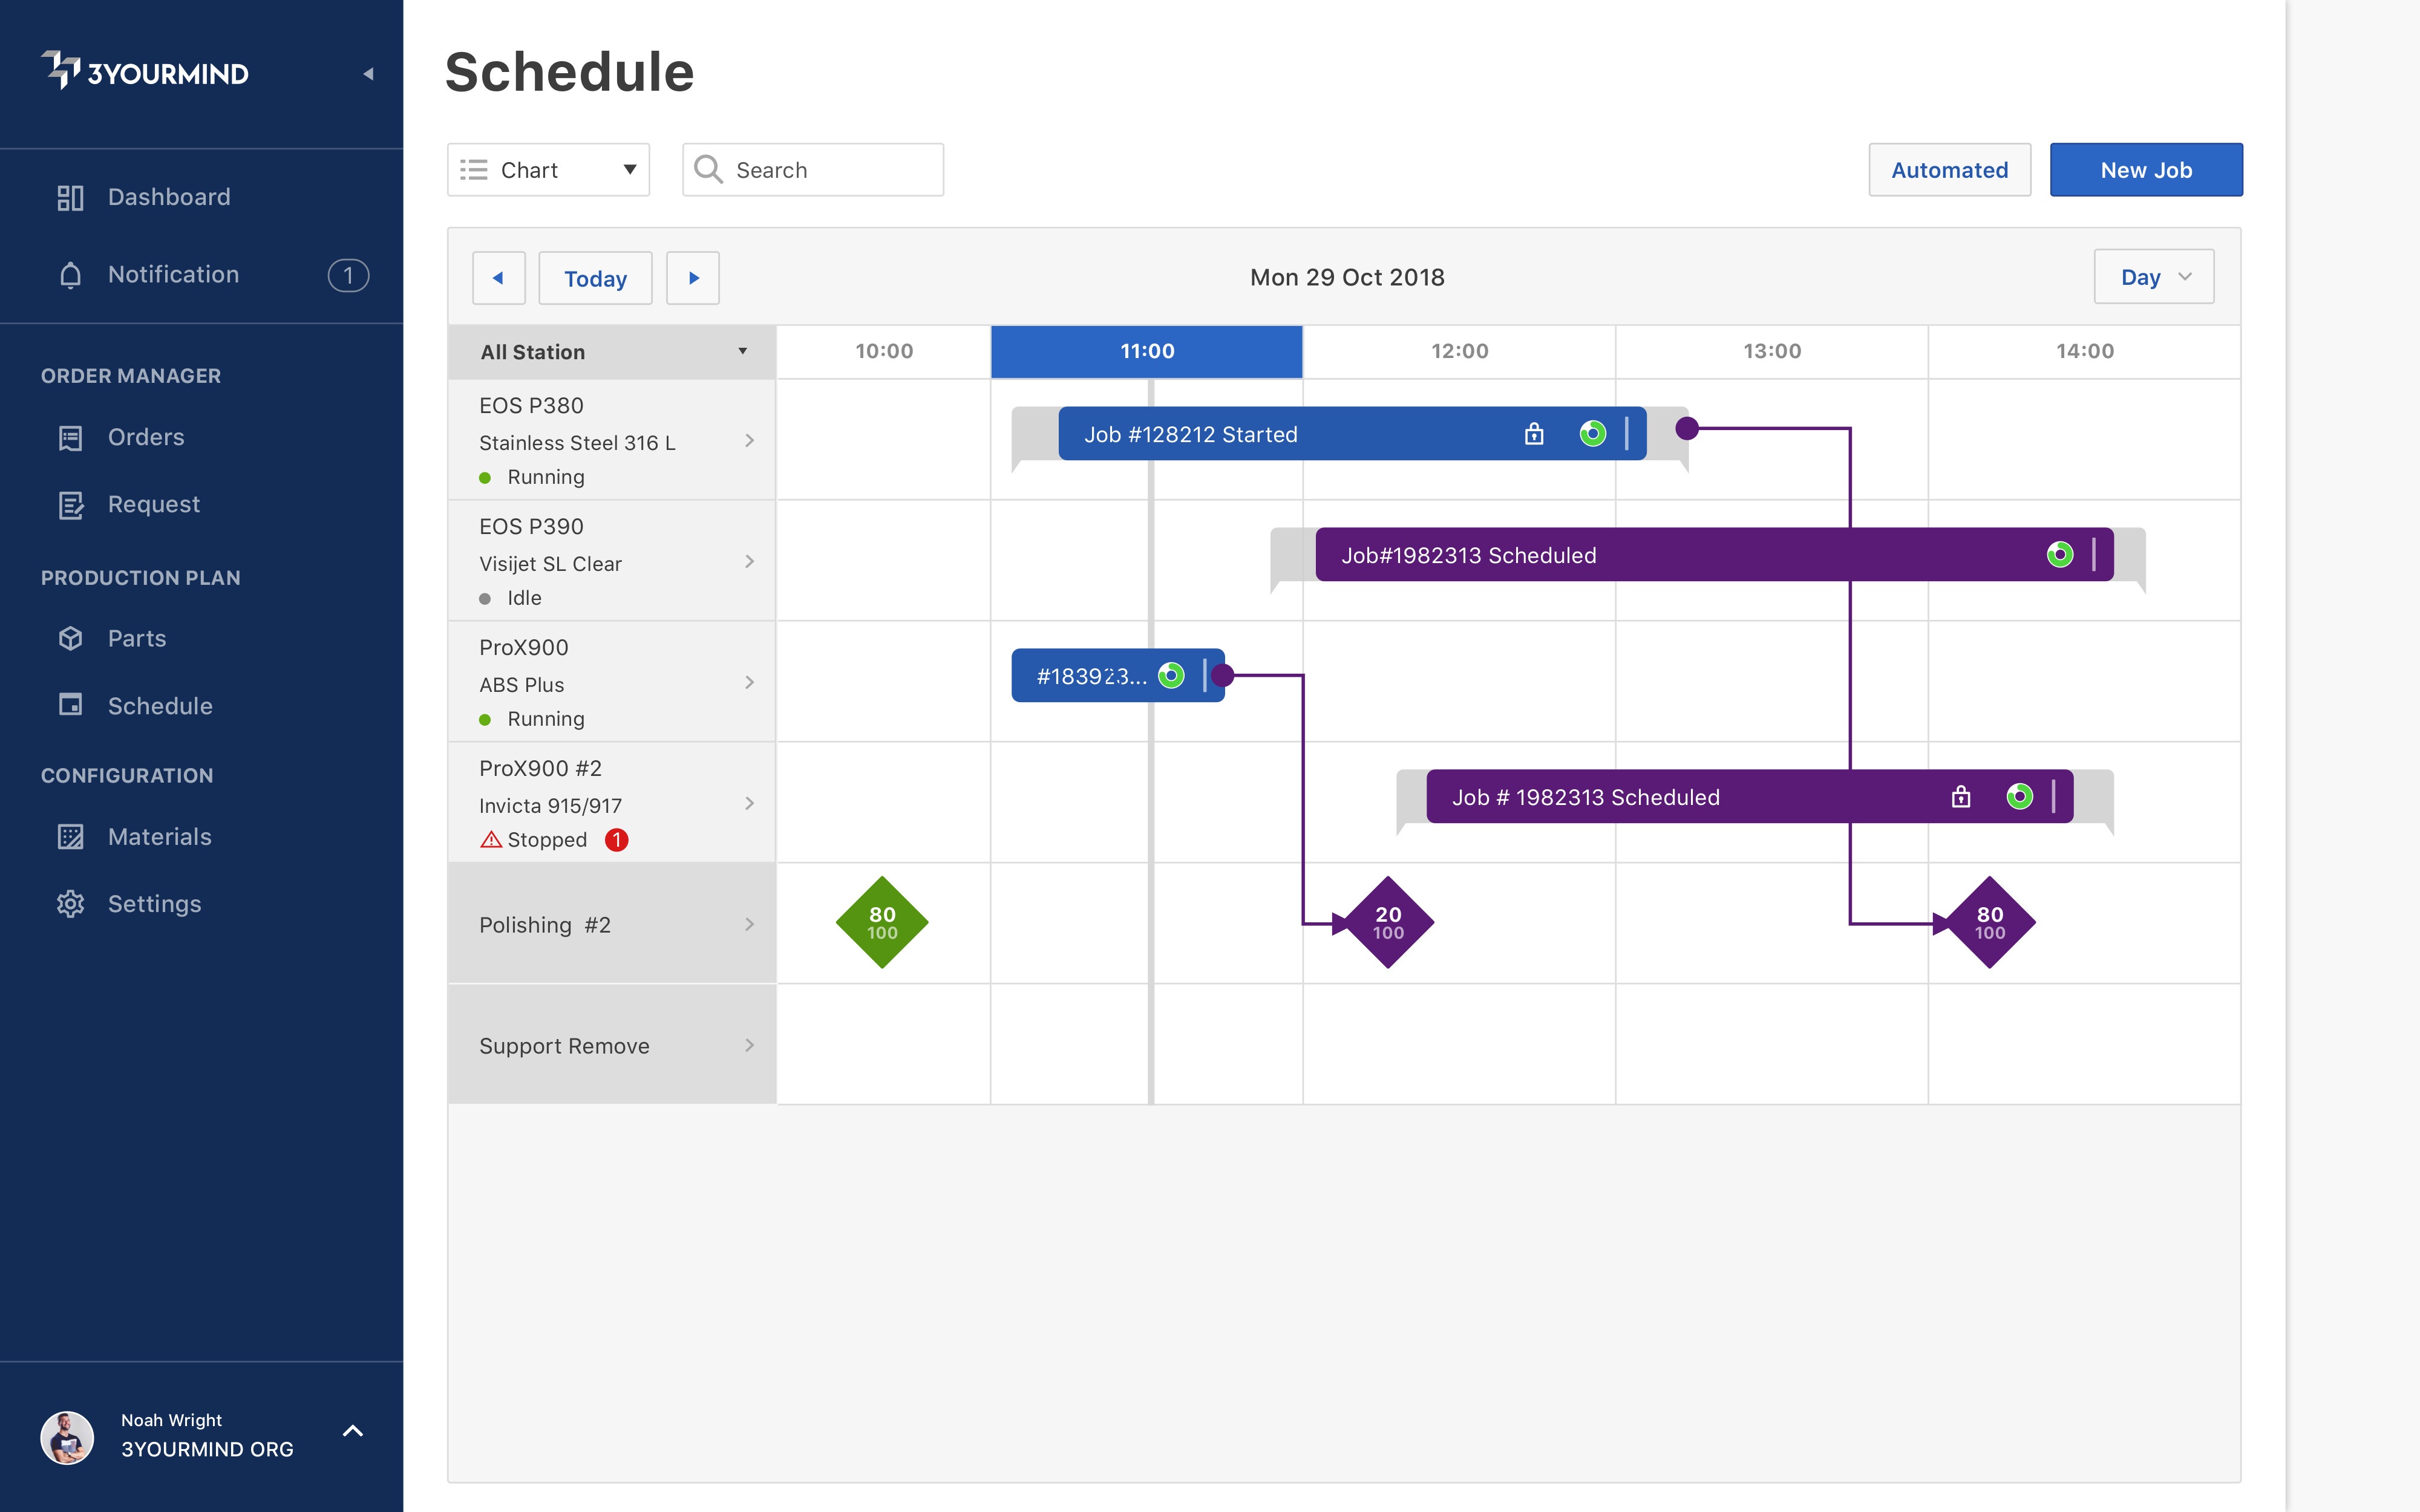Expand the EOS P380 station row

[751, 440]
